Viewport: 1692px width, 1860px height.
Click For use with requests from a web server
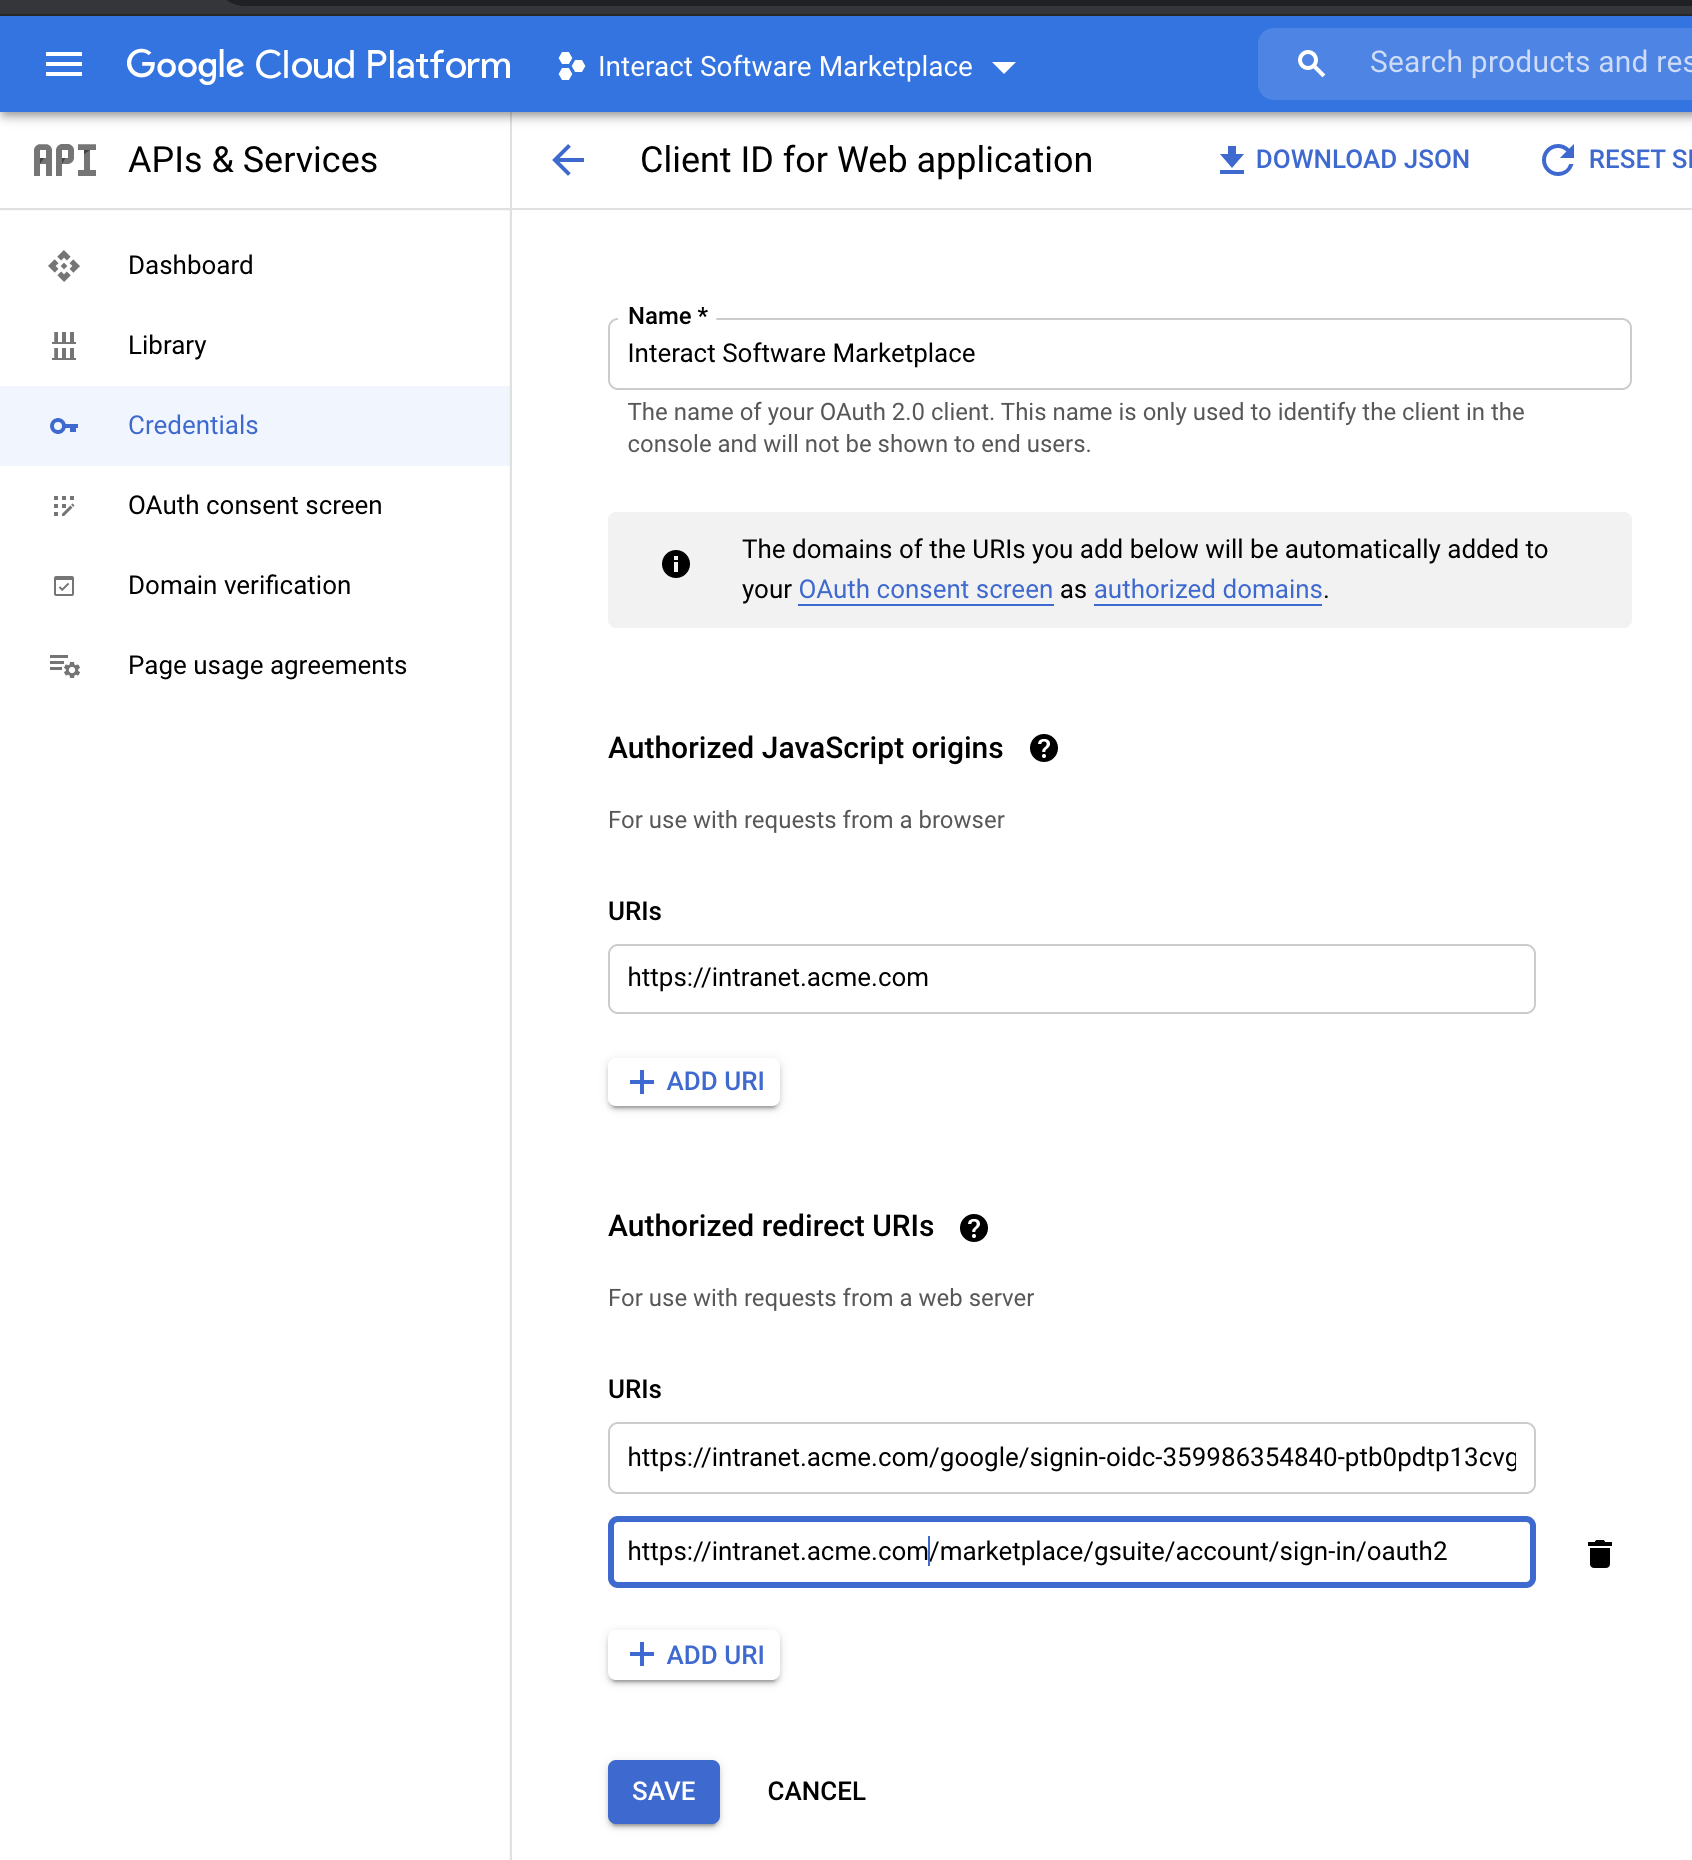point(821,1298)
